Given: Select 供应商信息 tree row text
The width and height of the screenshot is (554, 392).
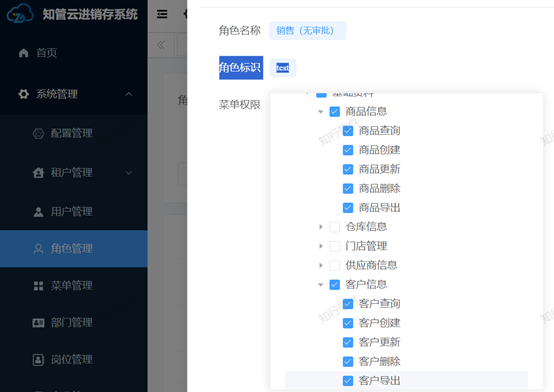Looking at the screenshot, I should 371,265.
